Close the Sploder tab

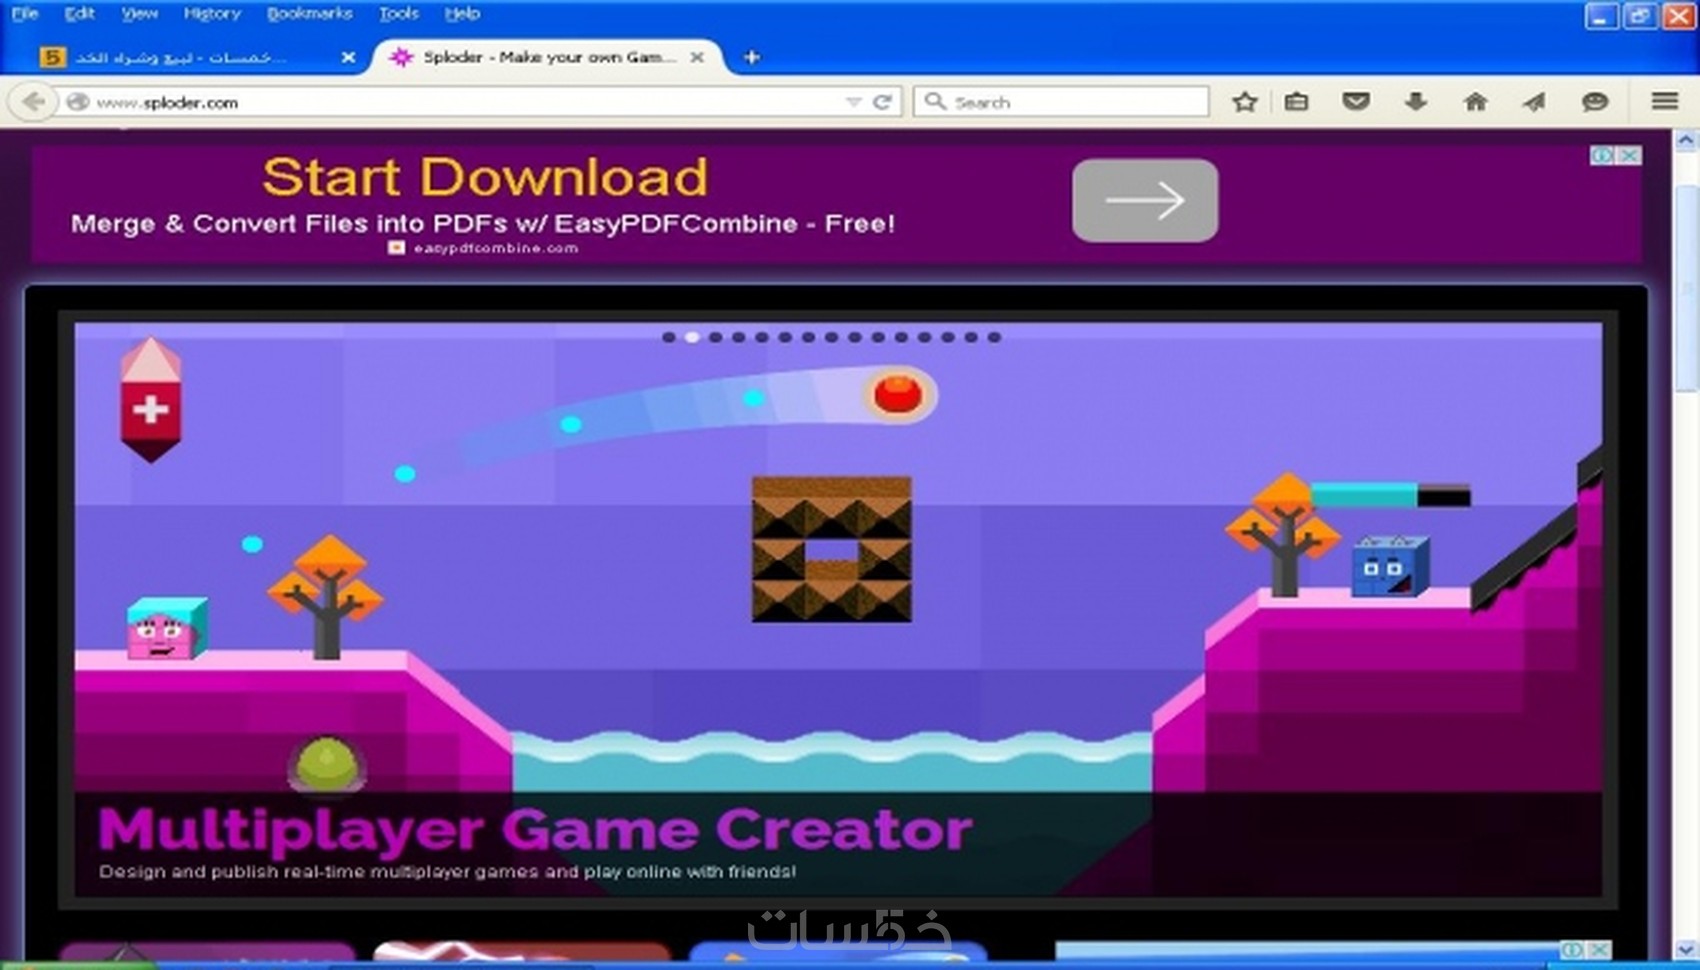point(697,57)
